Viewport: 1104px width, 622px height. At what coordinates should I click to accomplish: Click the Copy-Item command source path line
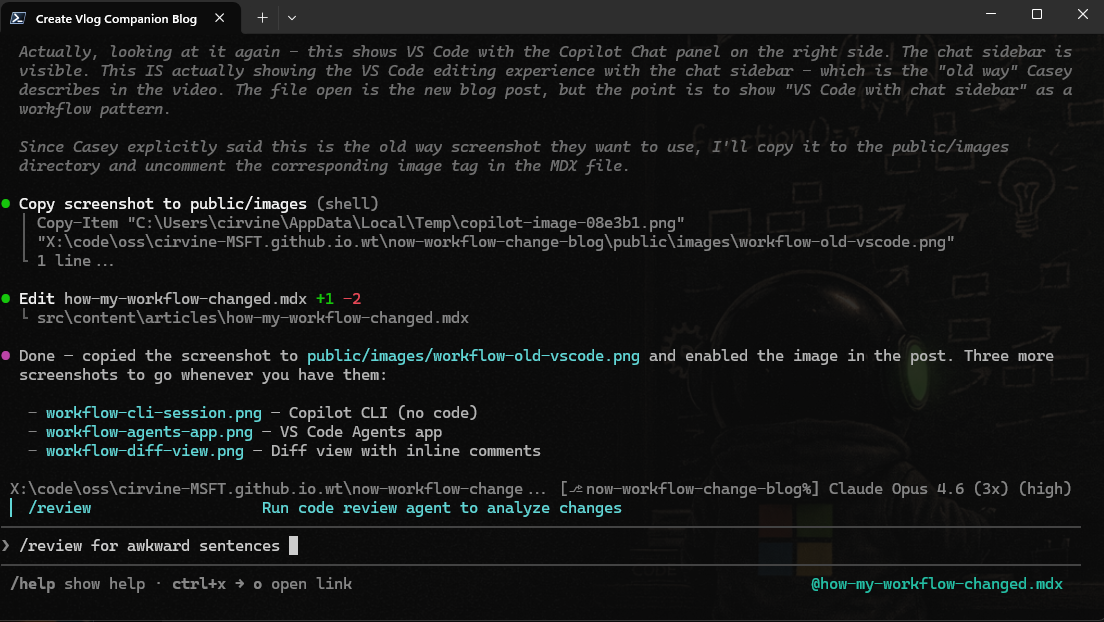(360, 223)
